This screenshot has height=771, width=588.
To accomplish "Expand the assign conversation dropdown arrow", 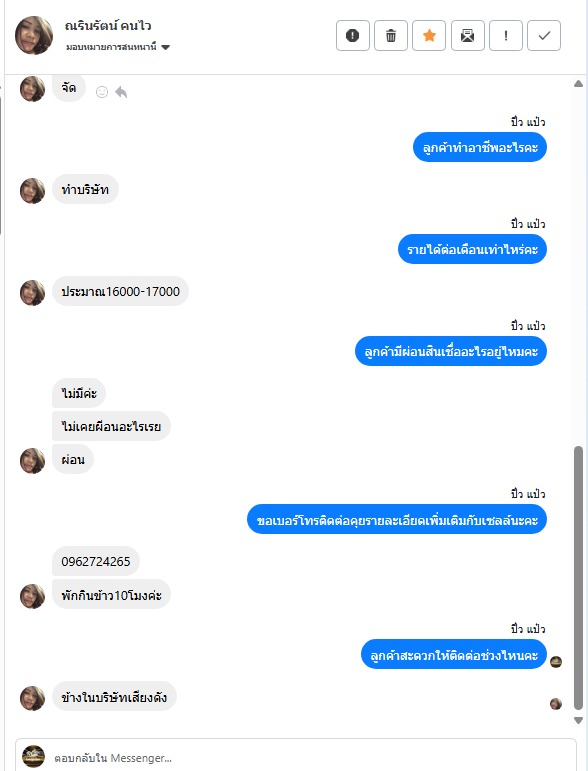I will (x=166, y=48).
